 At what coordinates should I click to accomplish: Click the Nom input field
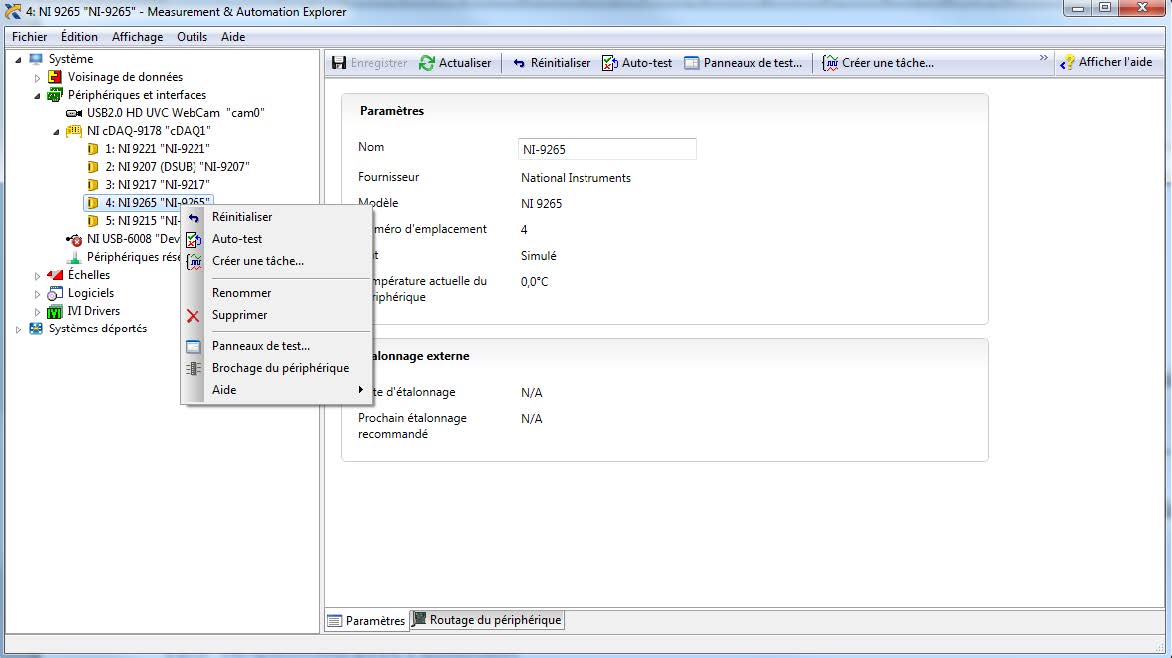click(607, 149)
